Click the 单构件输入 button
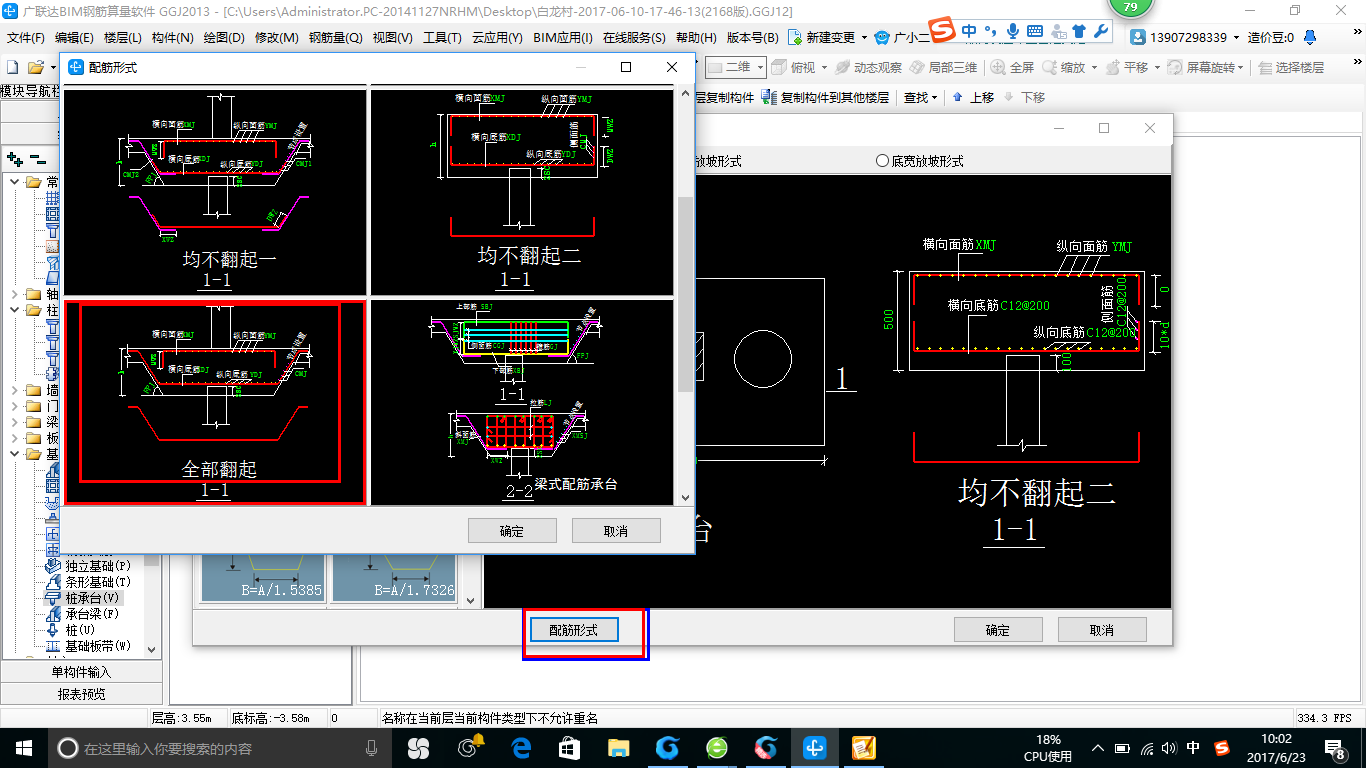 81,672
